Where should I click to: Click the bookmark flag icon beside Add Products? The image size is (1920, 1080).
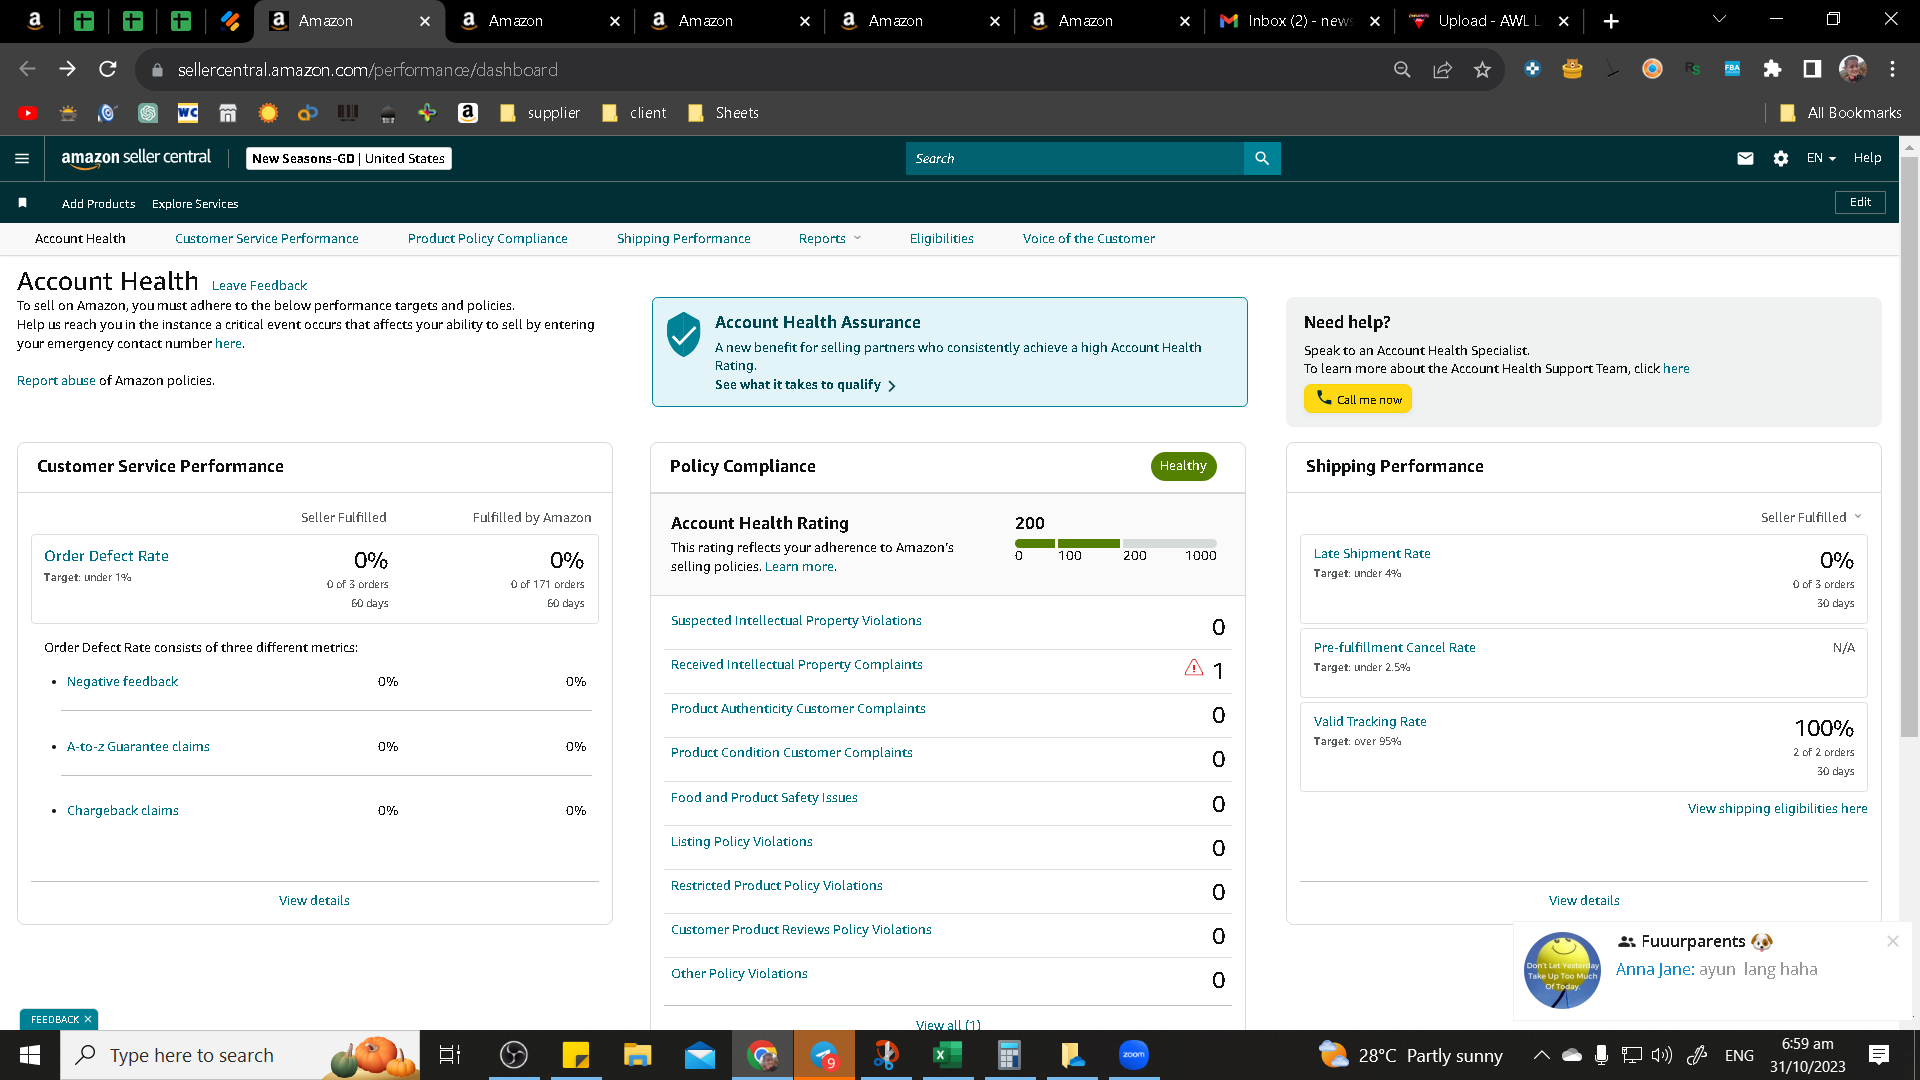(x=22, y=203)
